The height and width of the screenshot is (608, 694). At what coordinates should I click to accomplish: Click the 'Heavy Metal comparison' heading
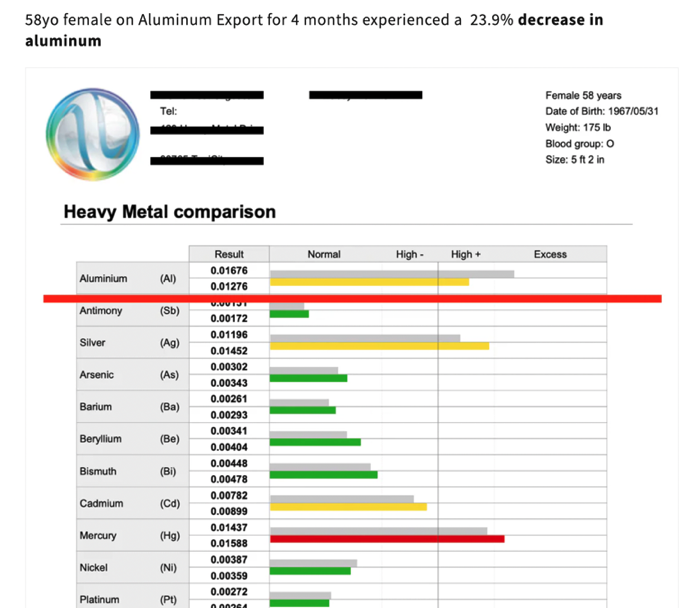point(169,212)
